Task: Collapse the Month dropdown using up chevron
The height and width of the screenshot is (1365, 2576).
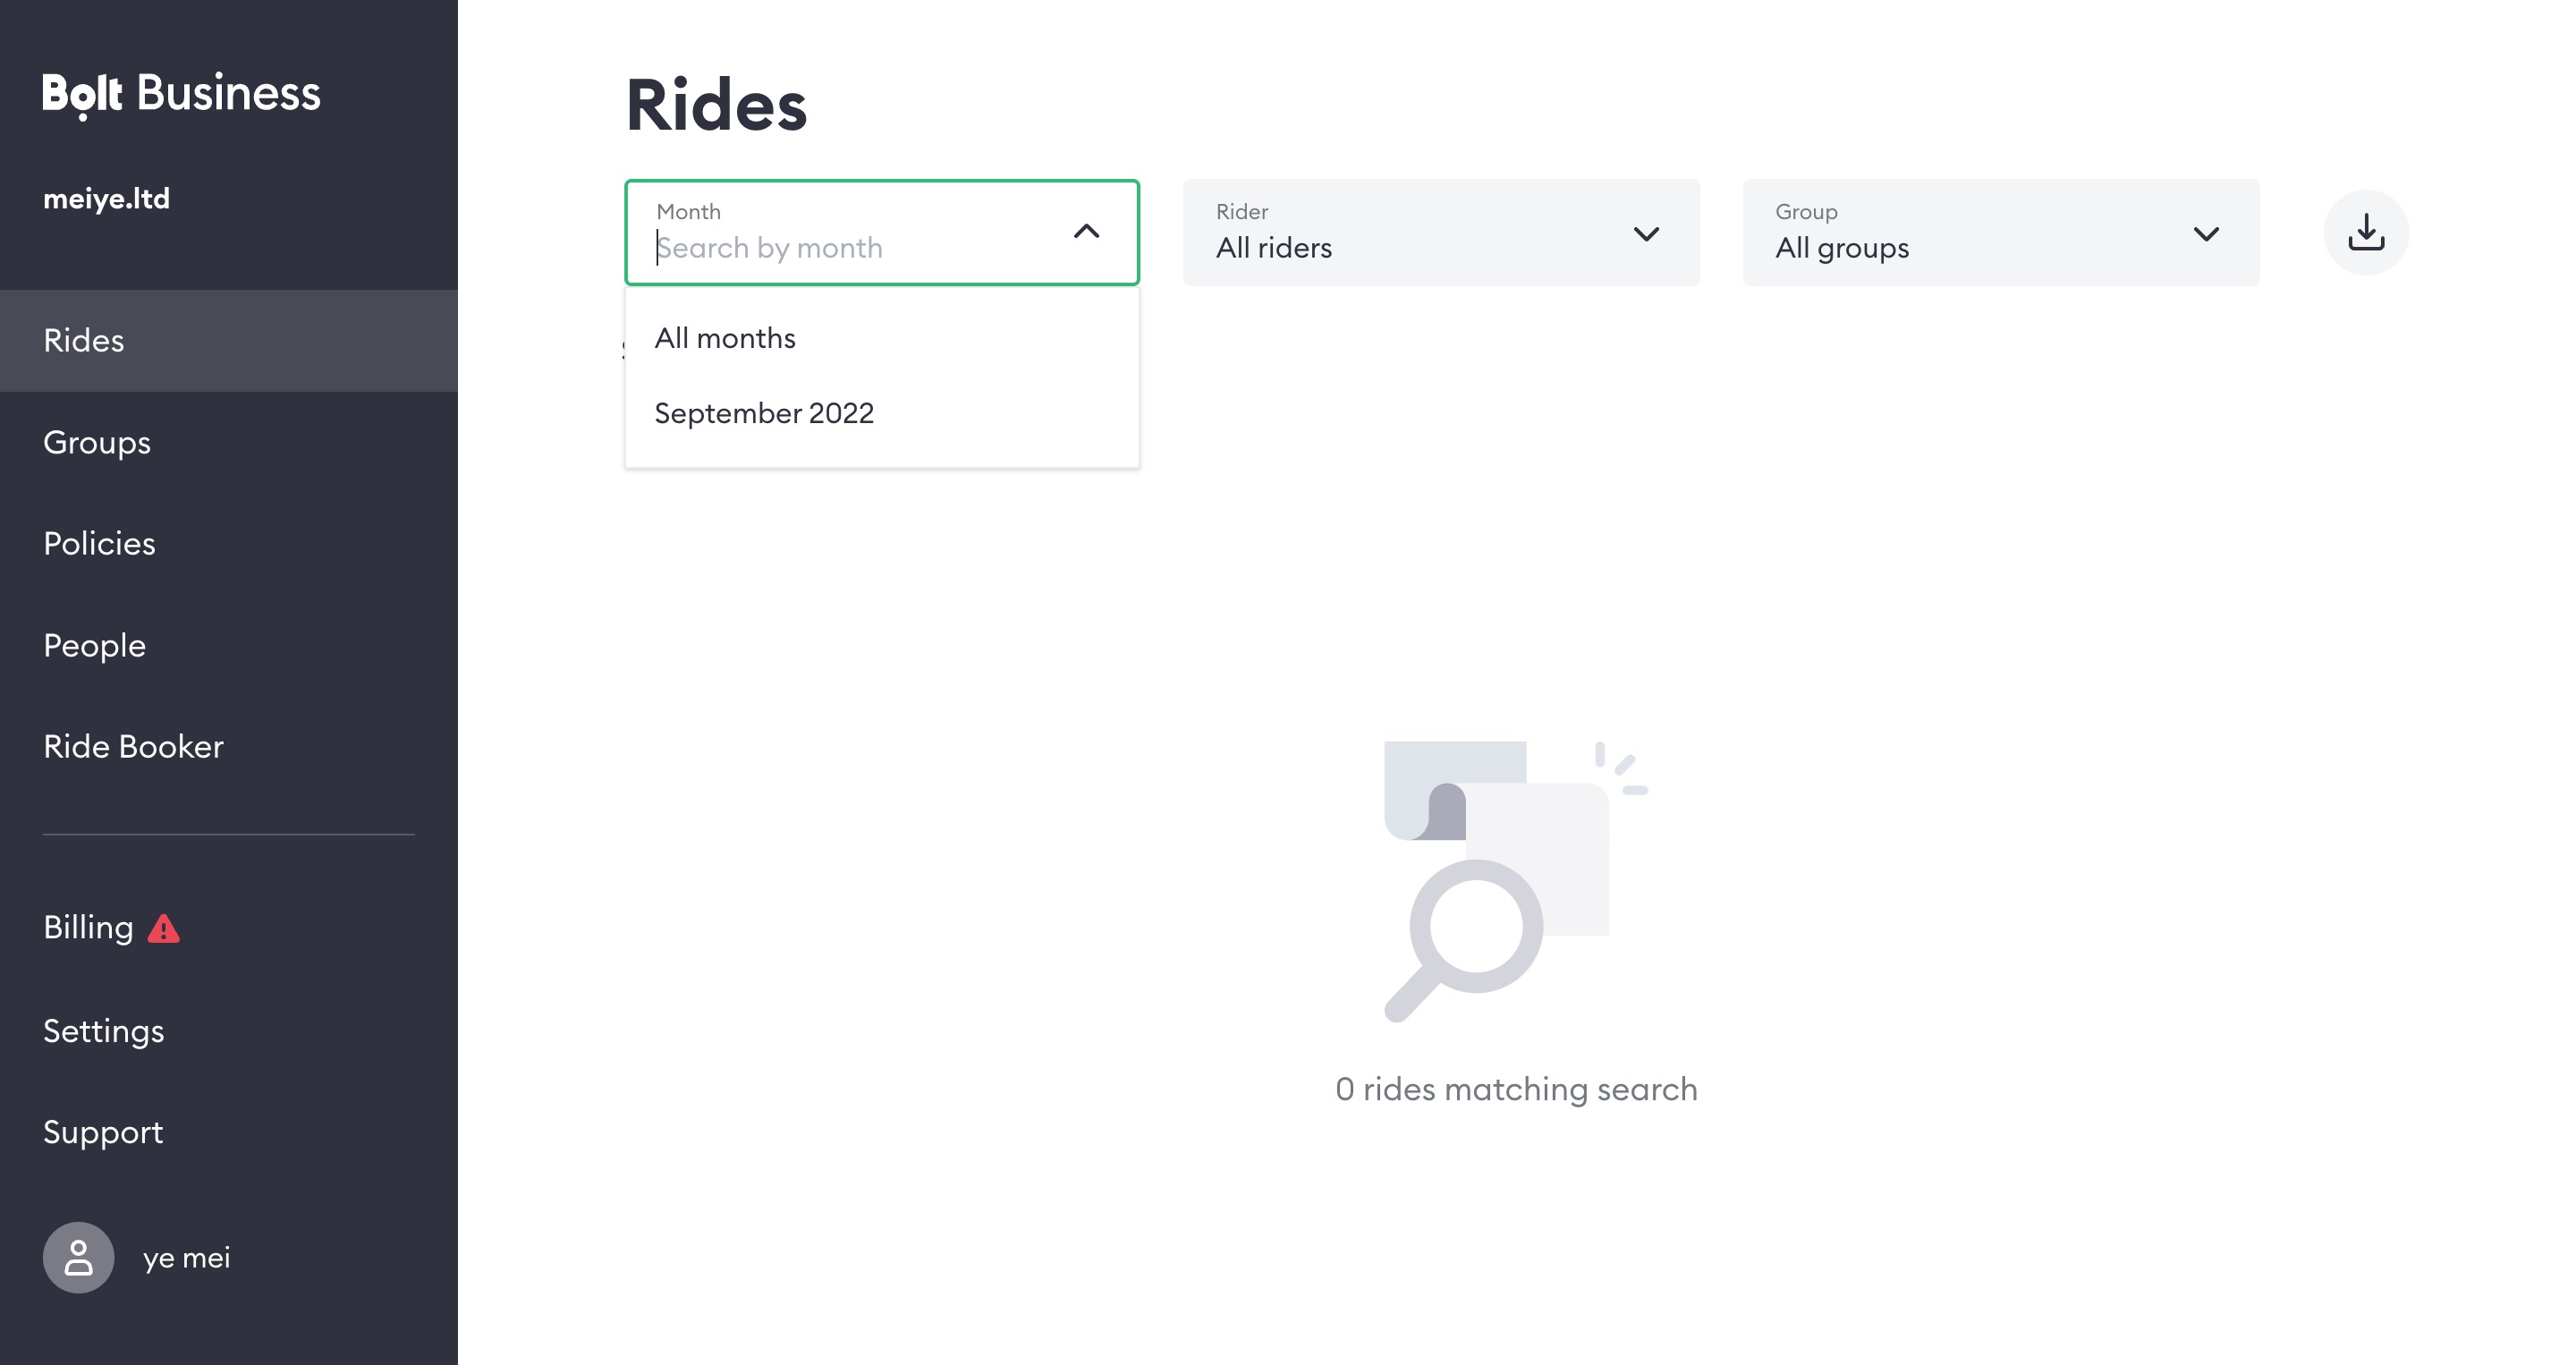Action: (x=1086, y=232)
